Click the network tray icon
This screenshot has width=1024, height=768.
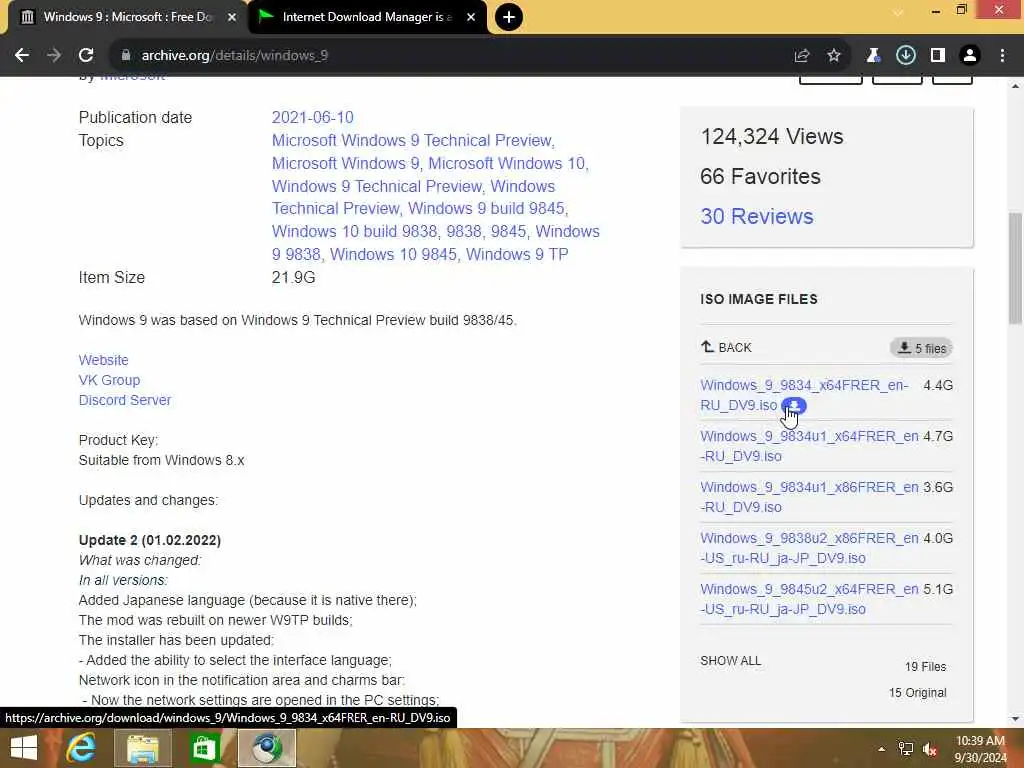click(x=906, y=749)
